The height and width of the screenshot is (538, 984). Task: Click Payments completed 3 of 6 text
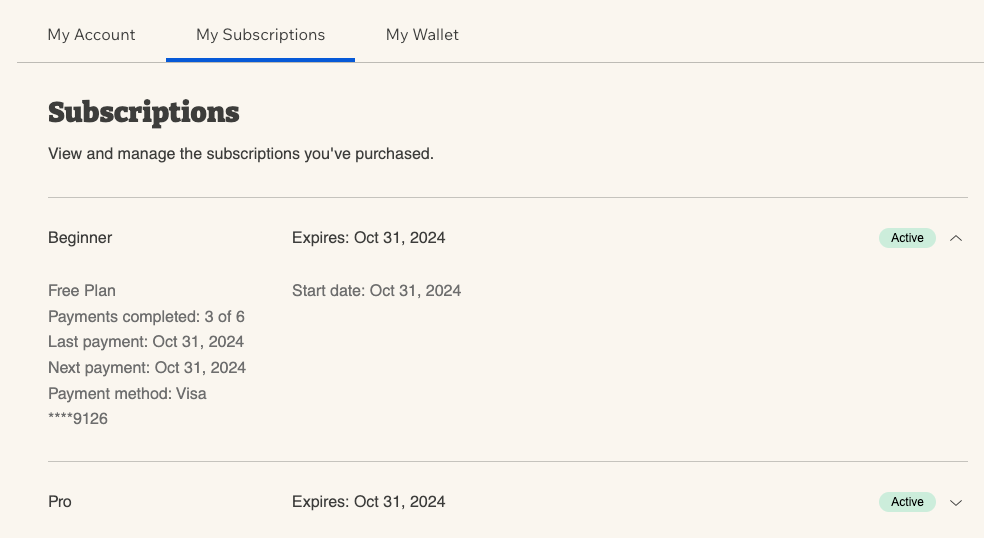coord(146,316)
